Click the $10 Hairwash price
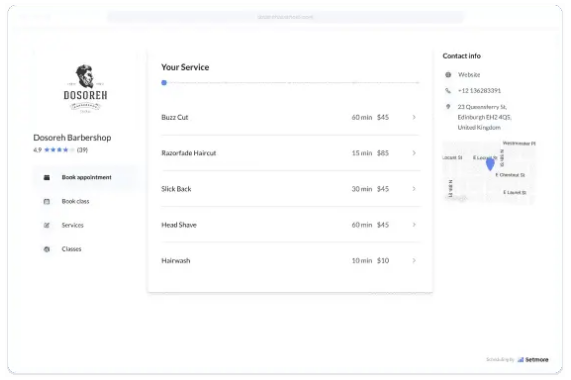The image size is (571, 380). 383,261
